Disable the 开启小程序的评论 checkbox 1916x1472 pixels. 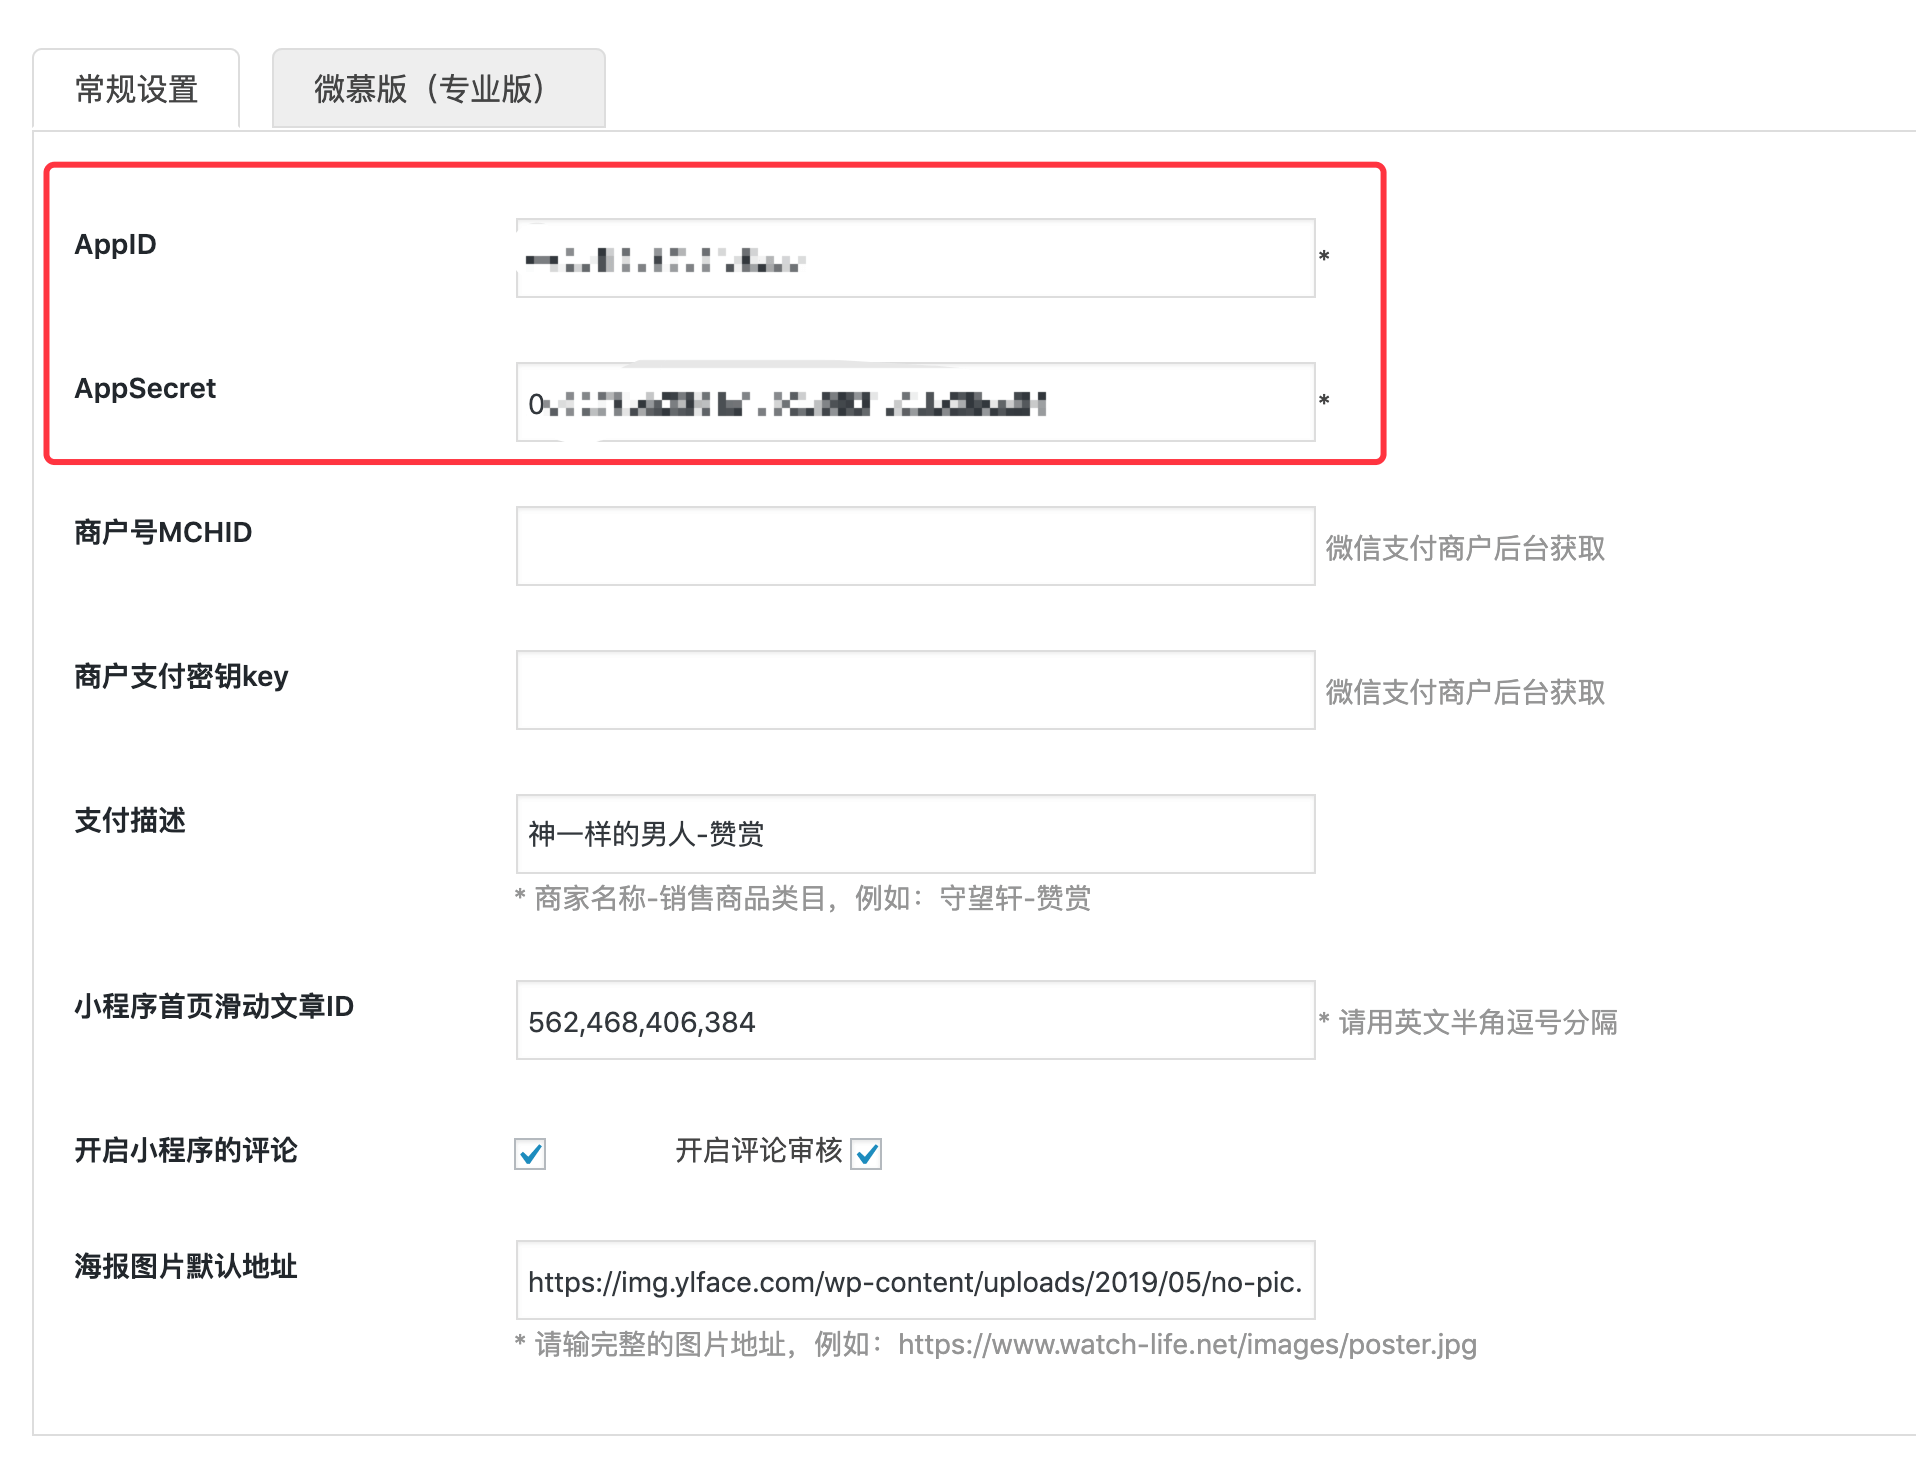pos(530,1154)
